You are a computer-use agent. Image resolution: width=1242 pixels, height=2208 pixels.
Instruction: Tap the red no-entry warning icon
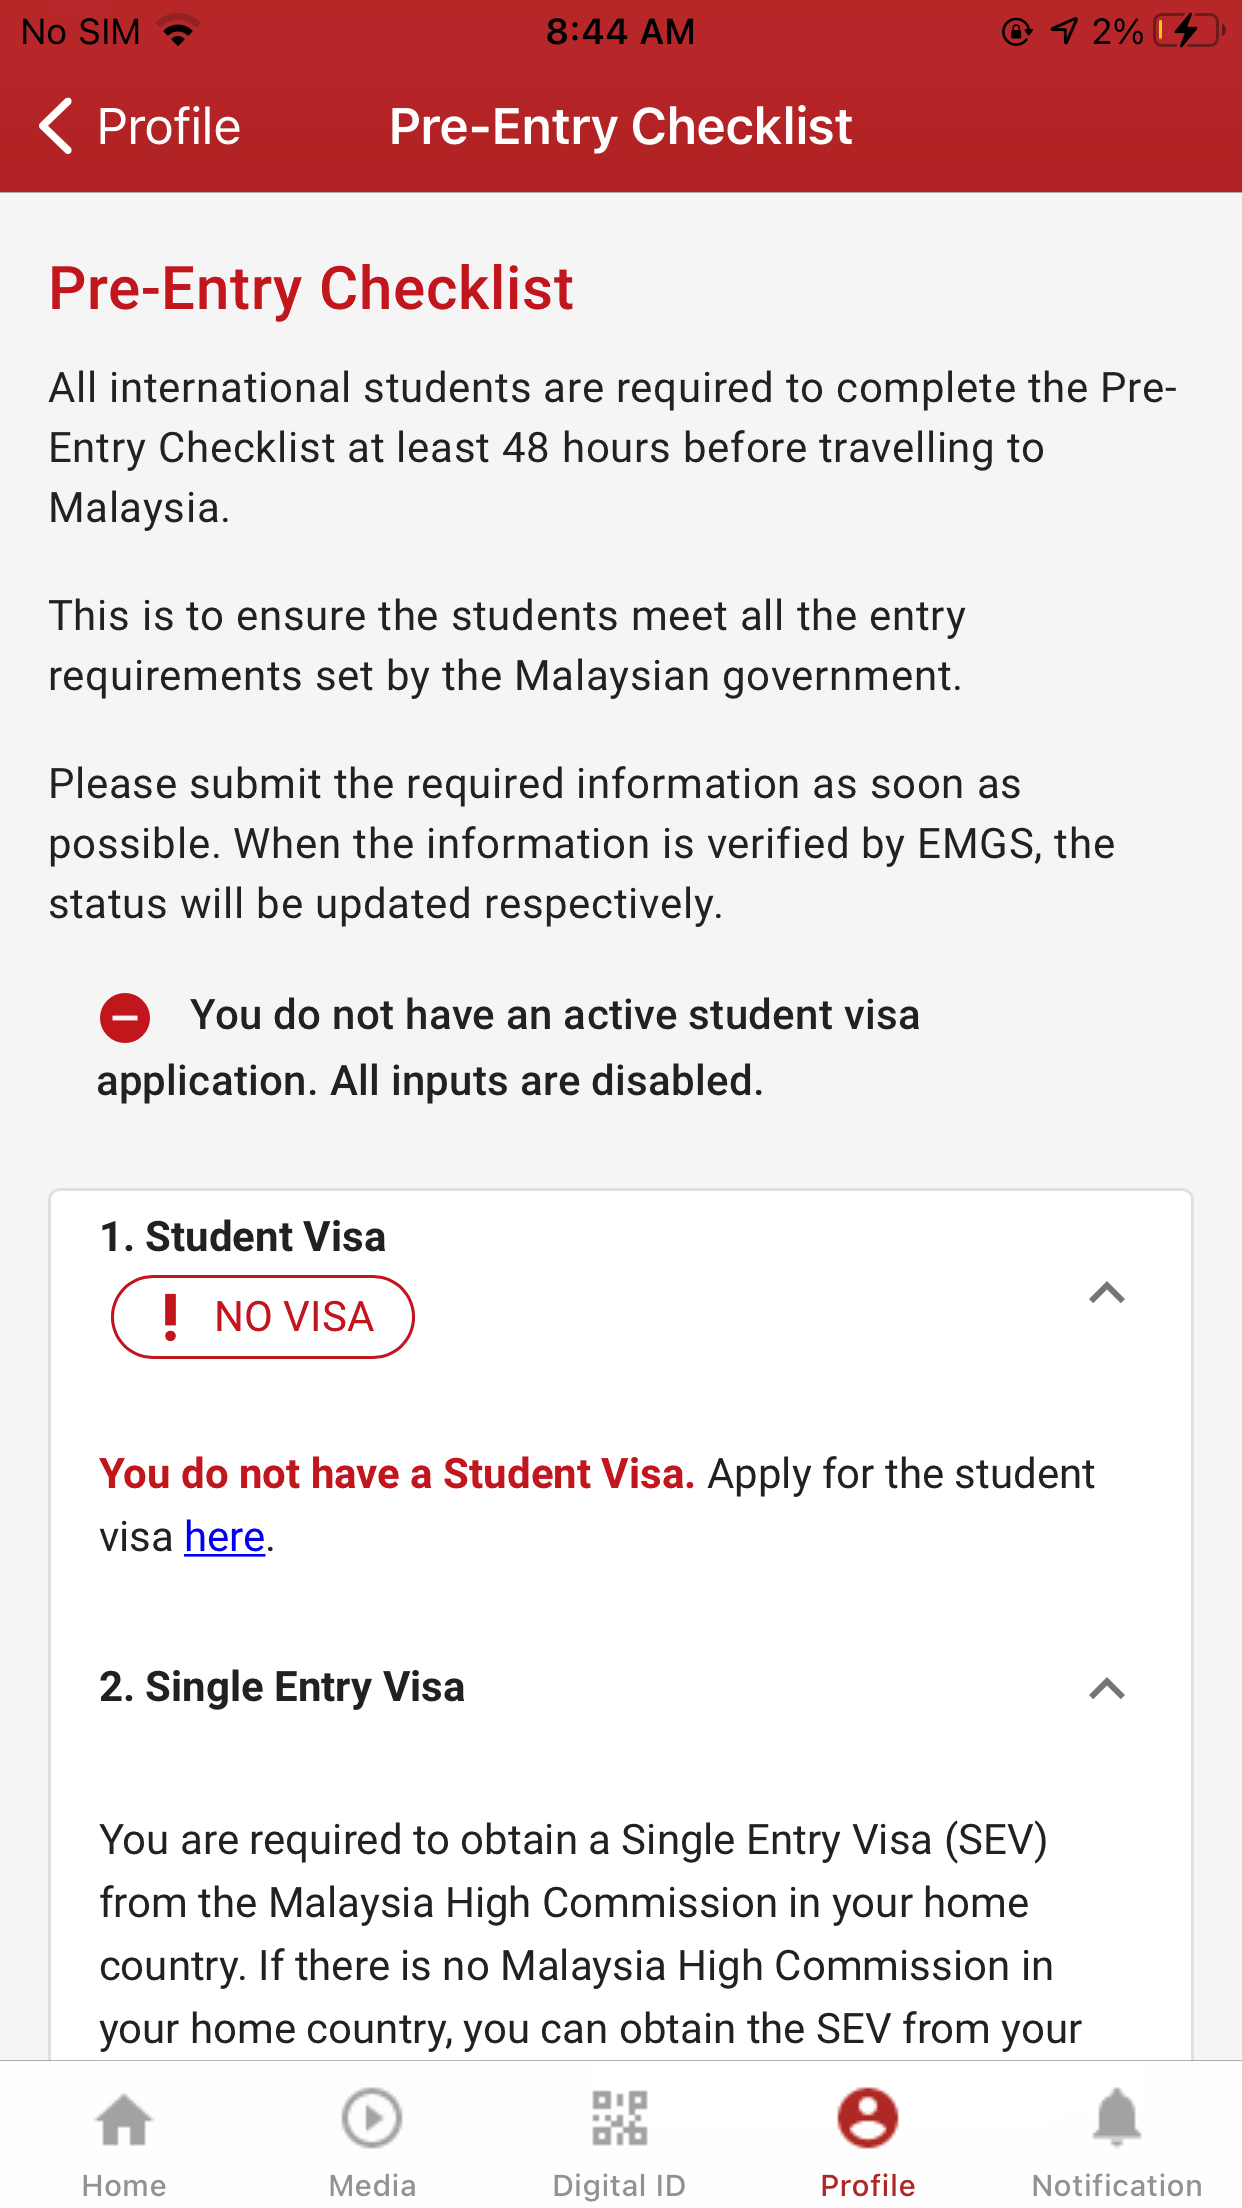coord(125,1018)
